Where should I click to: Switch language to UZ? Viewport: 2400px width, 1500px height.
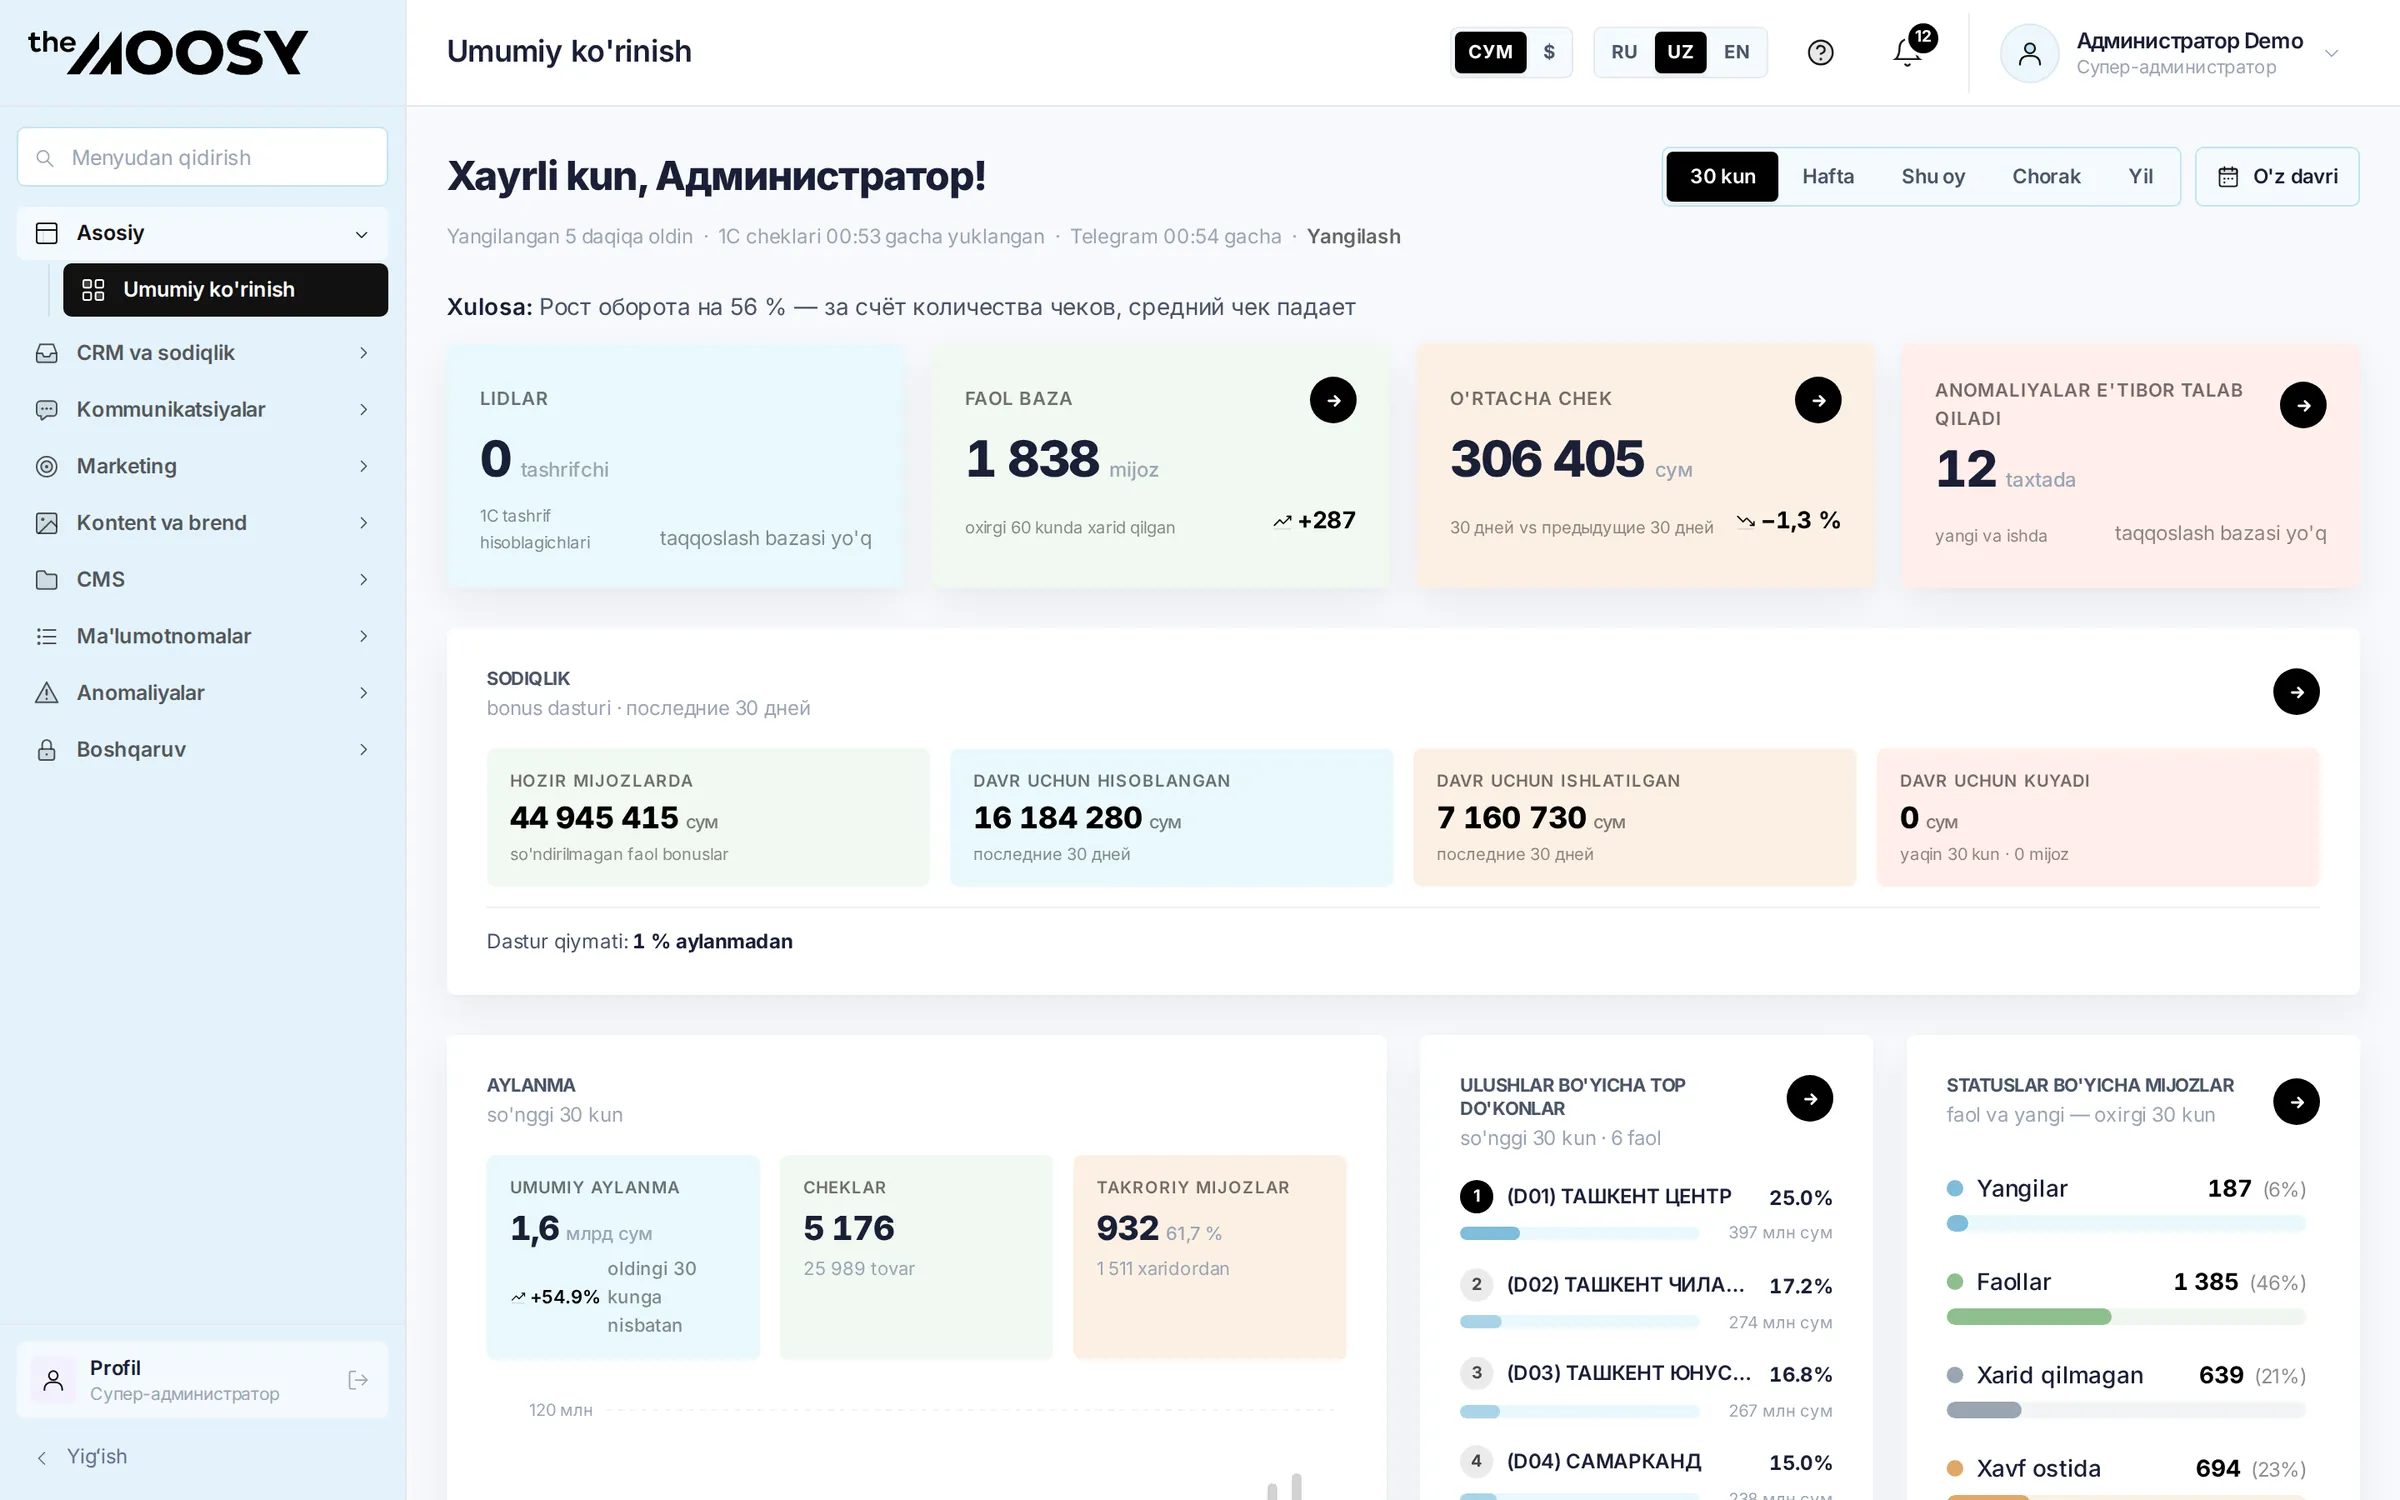point(1681,52)
